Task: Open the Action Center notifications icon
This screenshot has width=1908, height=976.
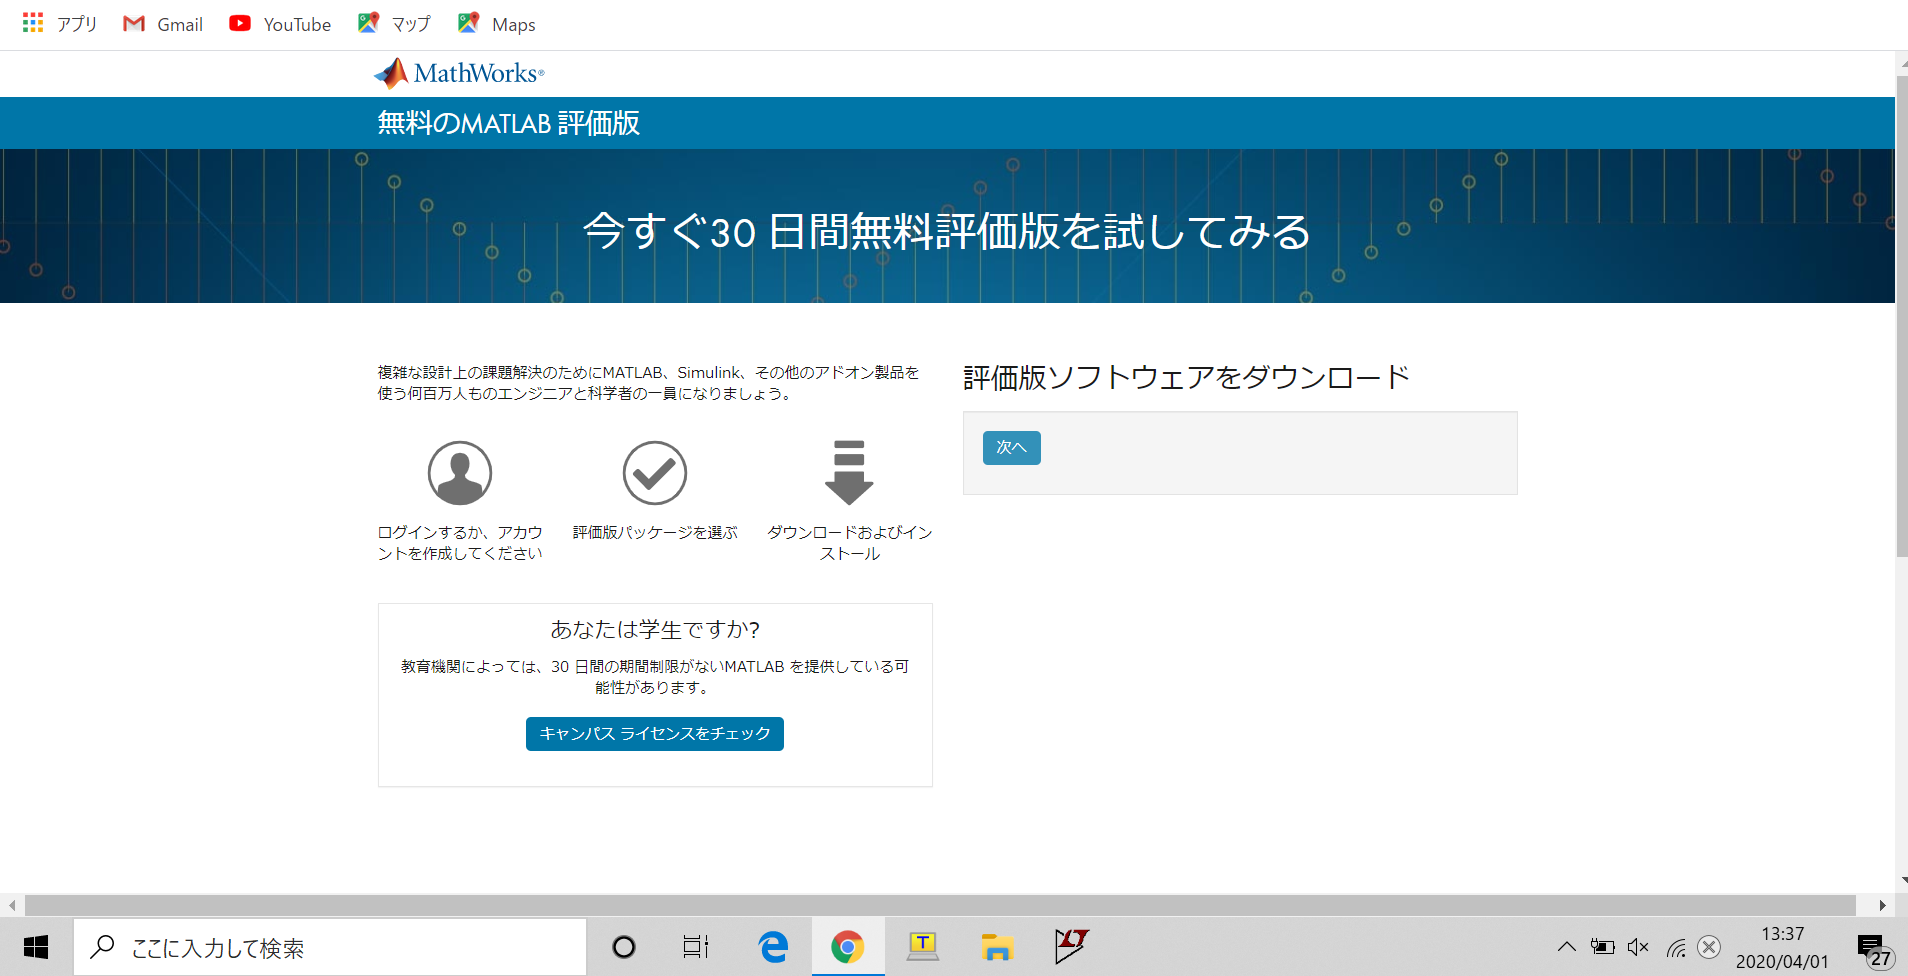Action: coord(1873,949)
